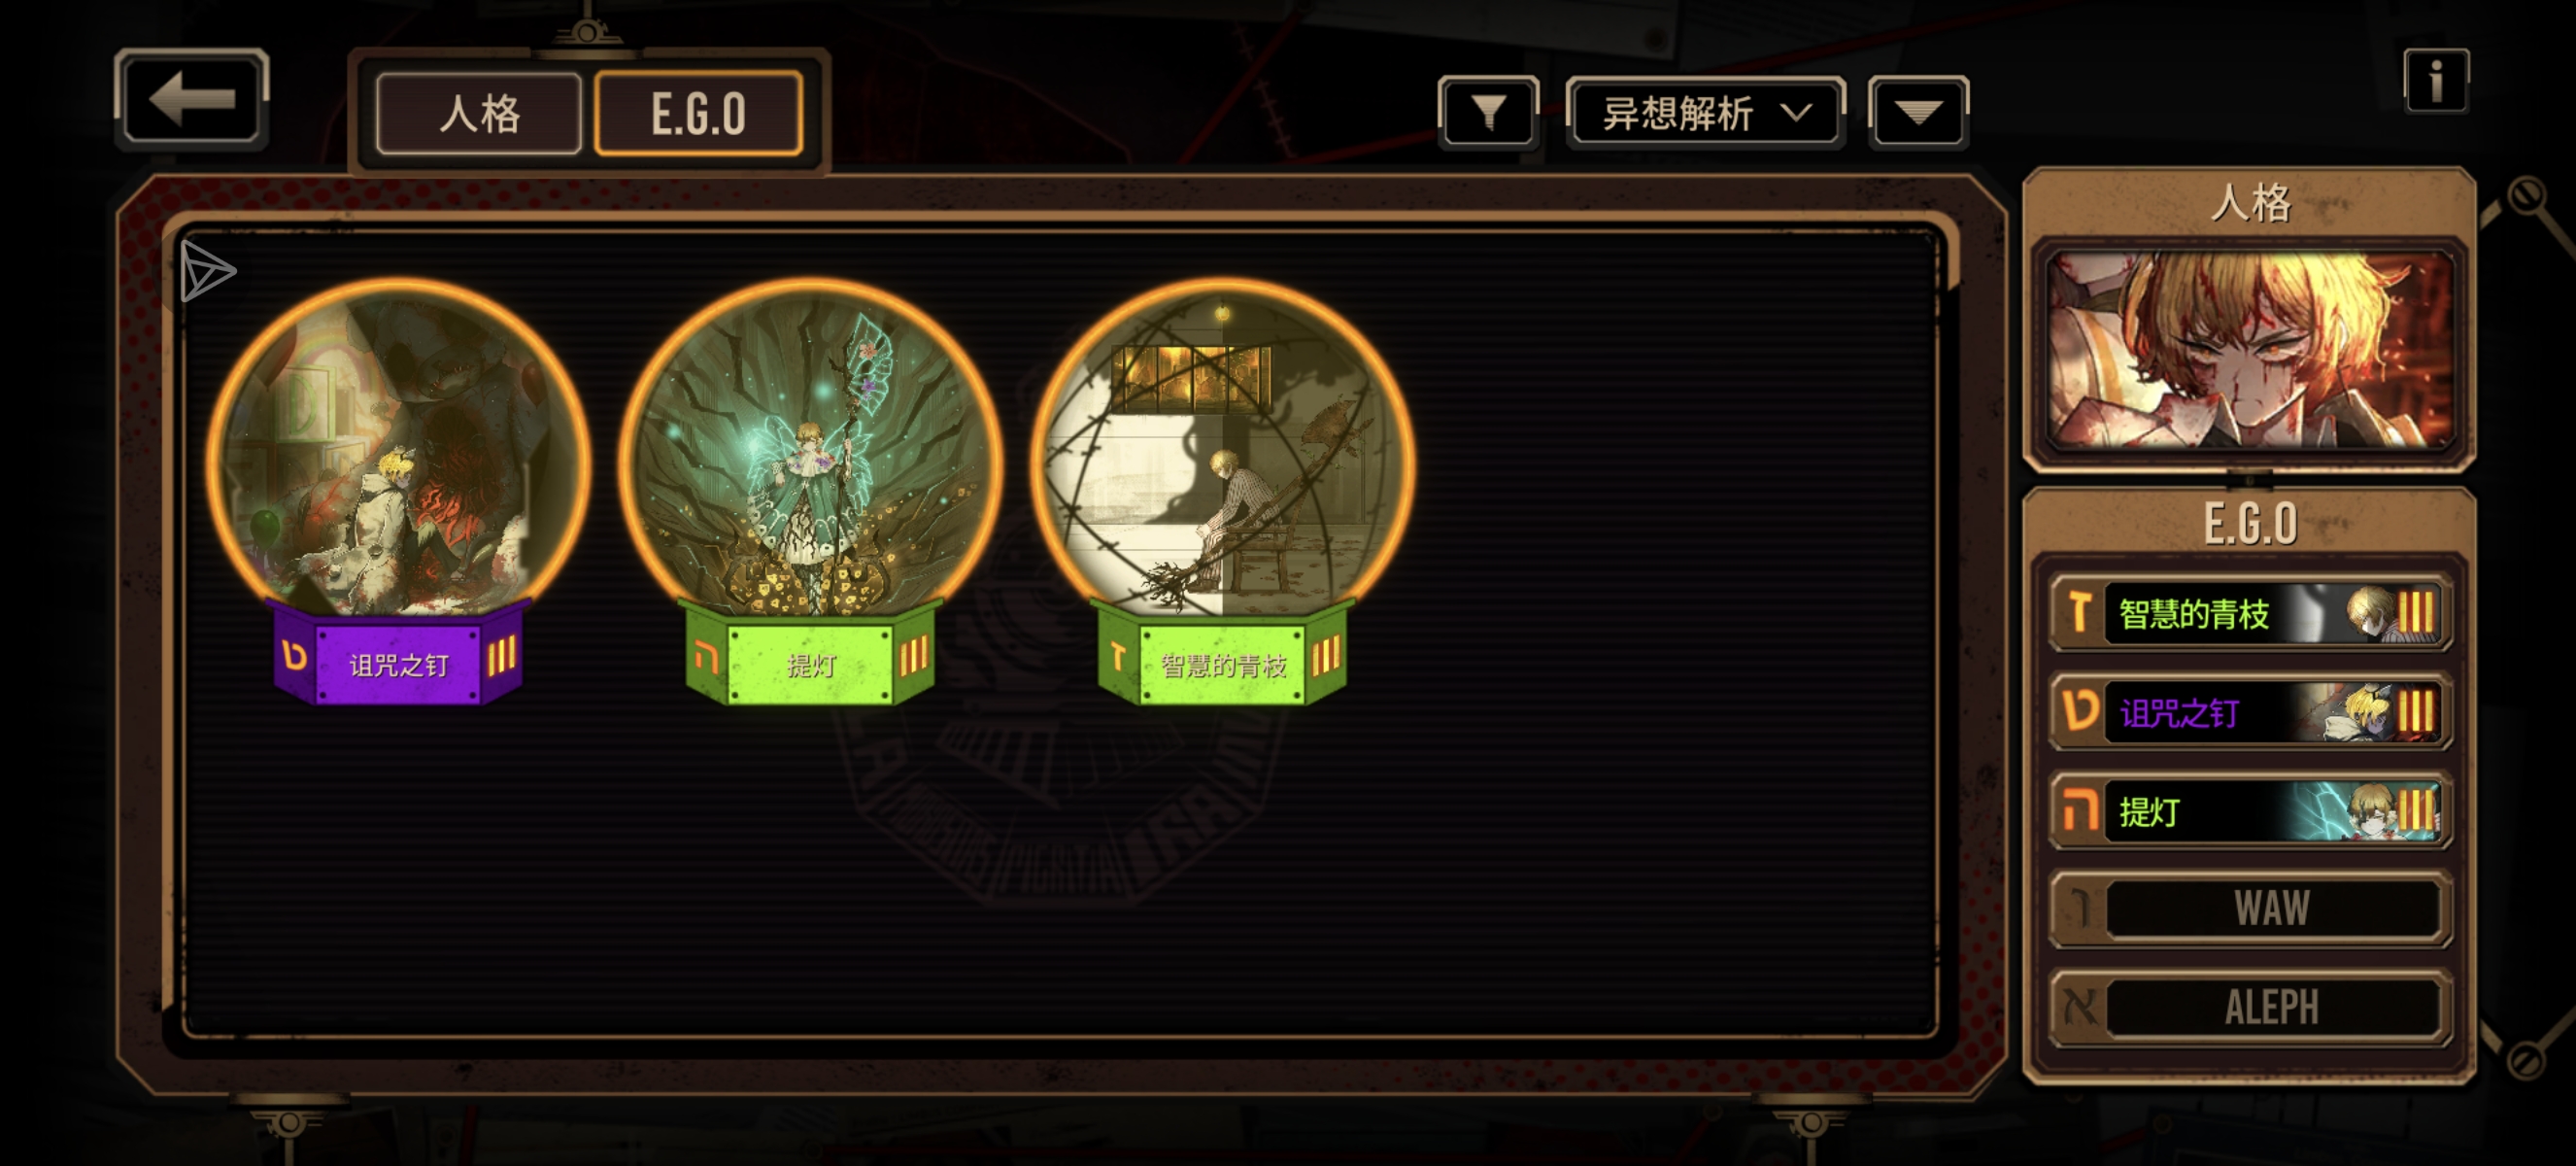Viewport: 2576px width, 1166px height.
Task: Open the 人格 character portrait
Action: click(x=2250, y=350)
